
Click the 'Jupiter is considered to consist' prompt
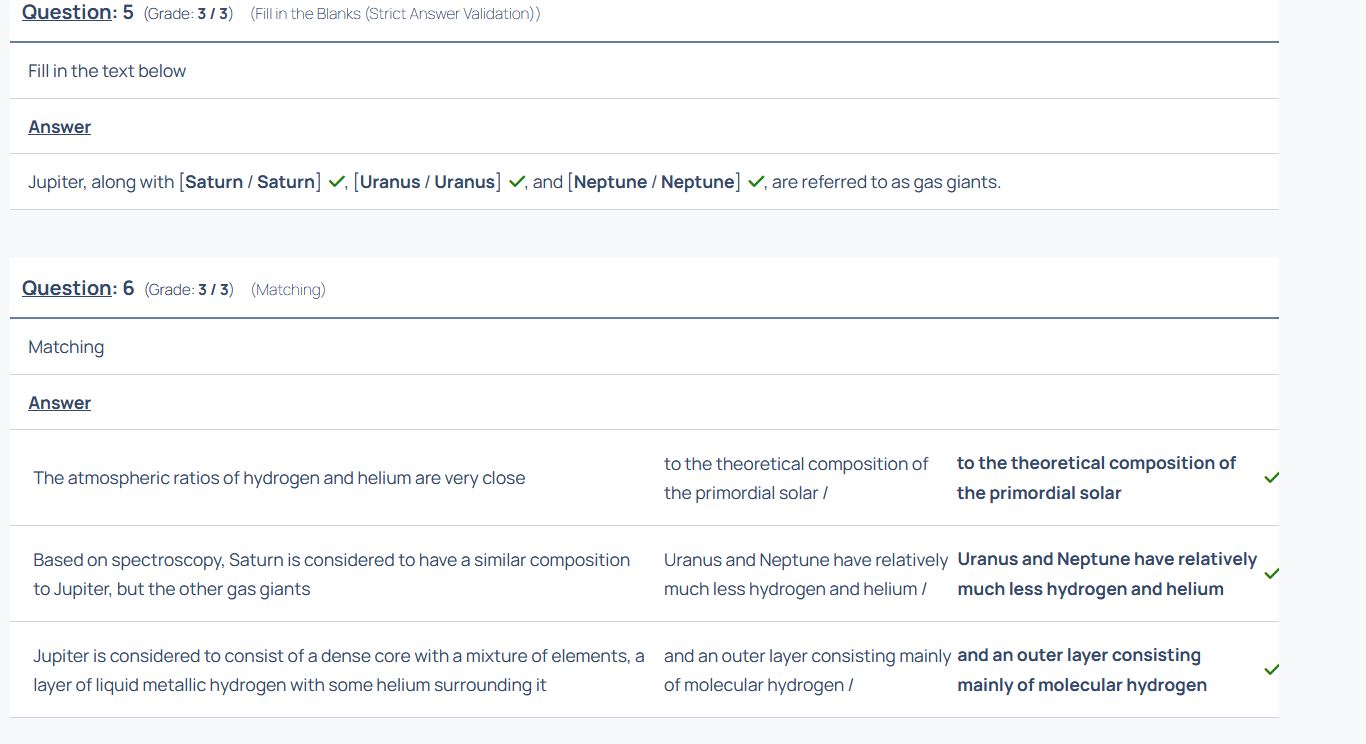click(x=339, y=670)
